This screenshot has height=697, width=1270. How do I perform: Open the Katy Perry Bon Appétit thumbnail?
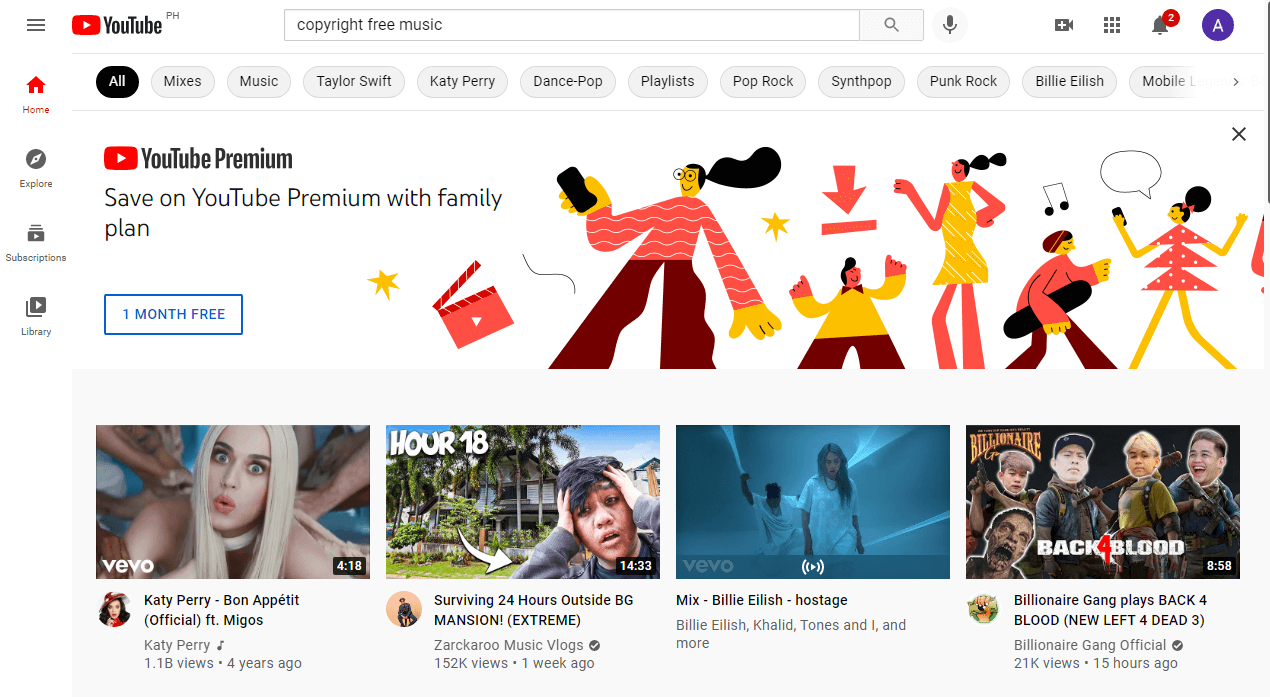(233, 502)
